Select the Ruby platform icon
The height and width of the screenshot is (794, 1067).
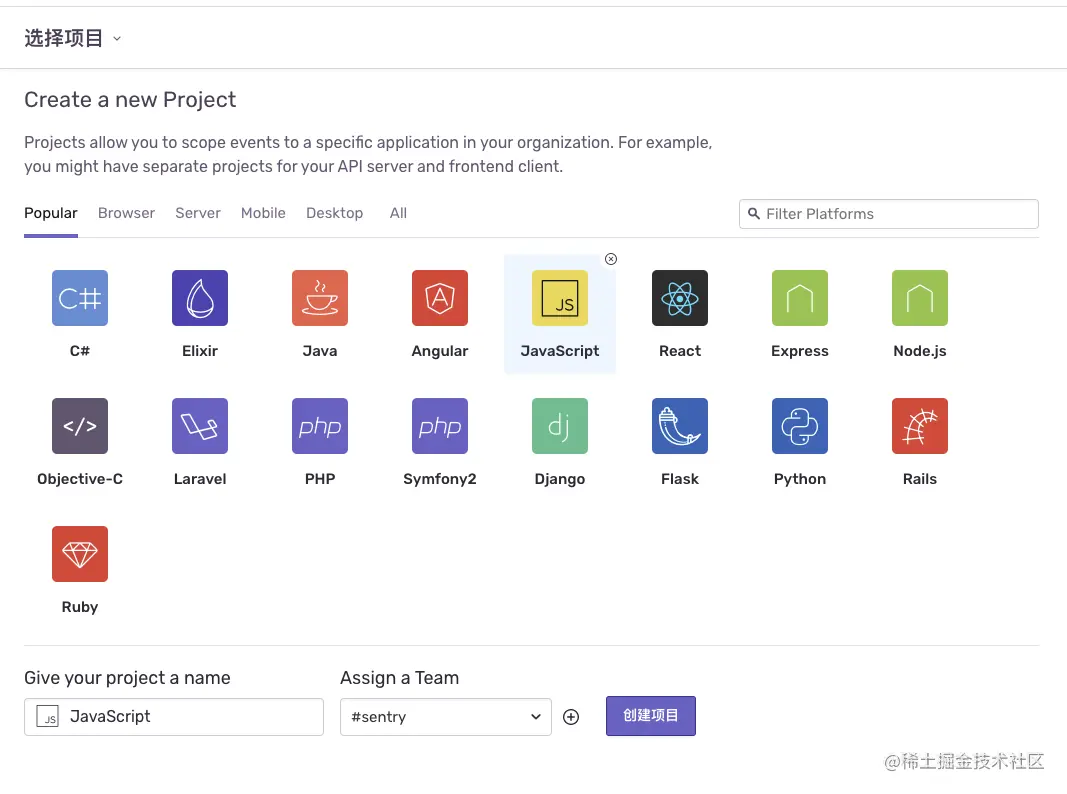point(80,554)
